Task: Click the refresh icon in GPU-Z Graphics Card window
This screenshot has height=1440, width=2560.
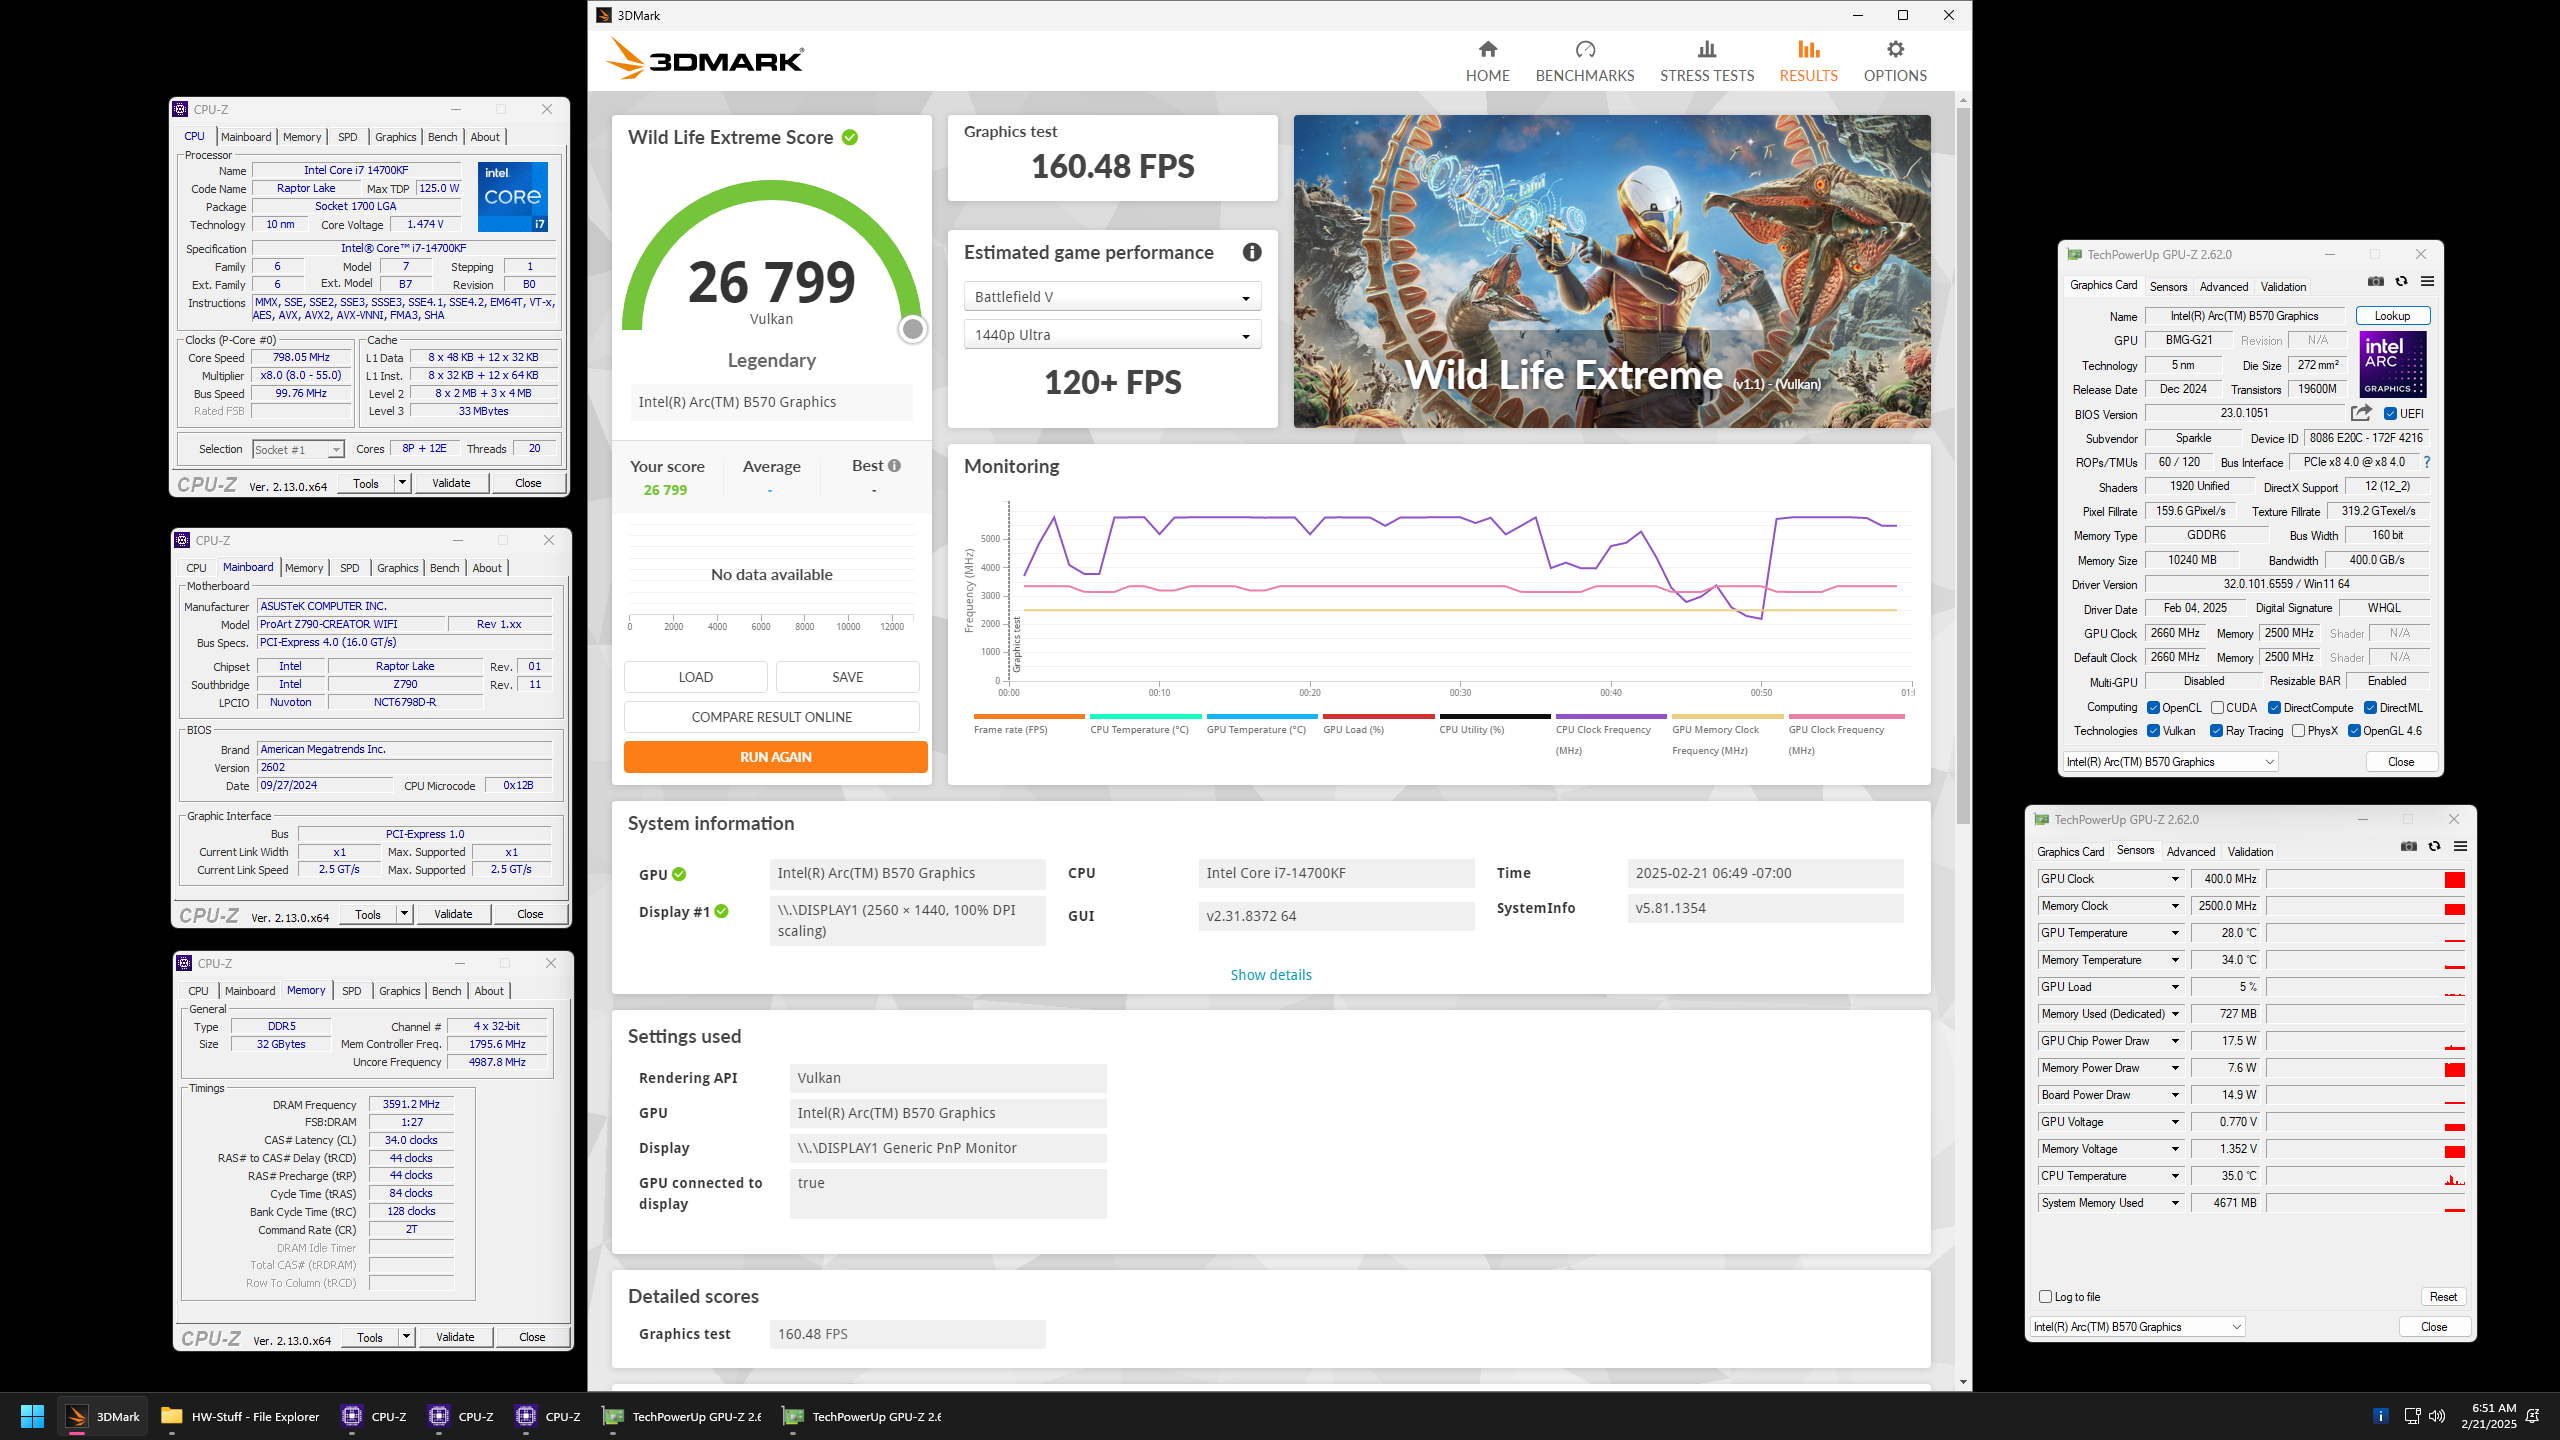Action: [x=2401, y=281]
